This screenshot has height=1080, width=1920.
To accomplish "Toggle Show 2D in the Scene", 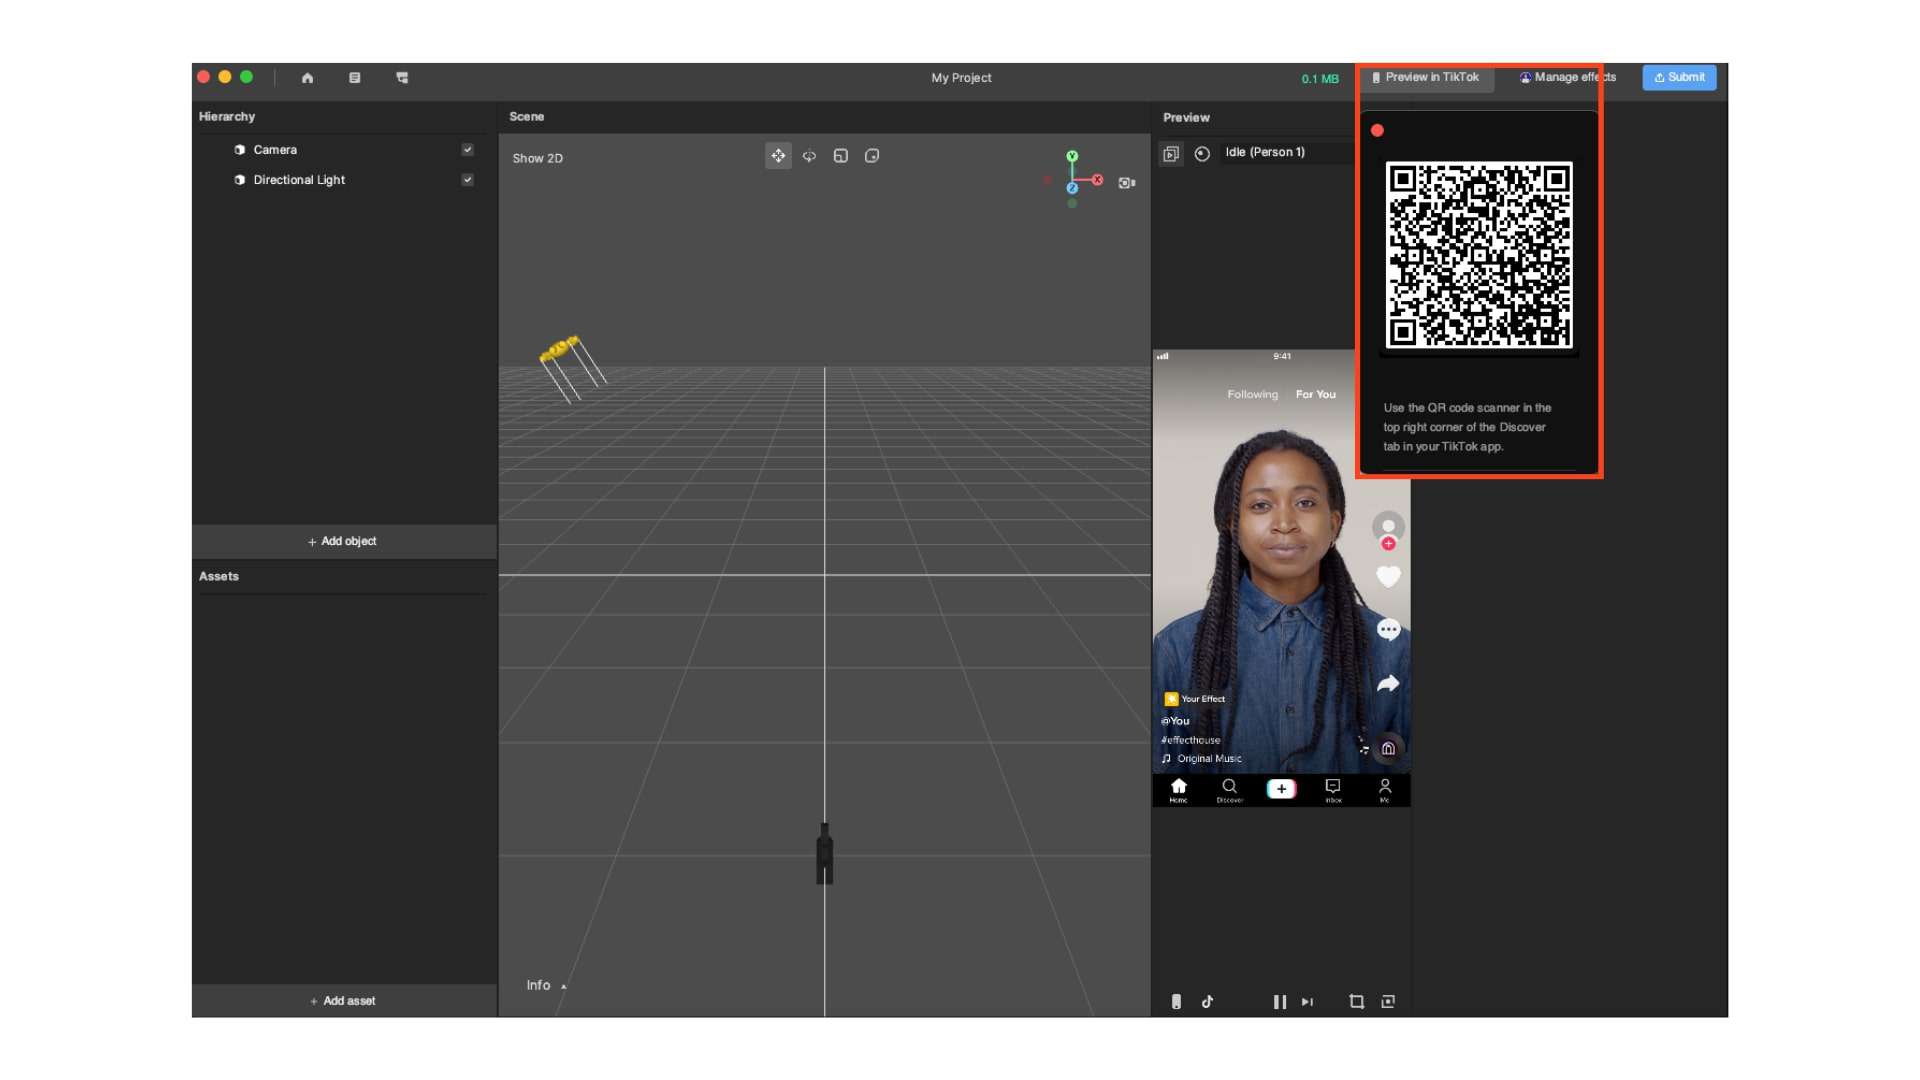I will [538, 159].
